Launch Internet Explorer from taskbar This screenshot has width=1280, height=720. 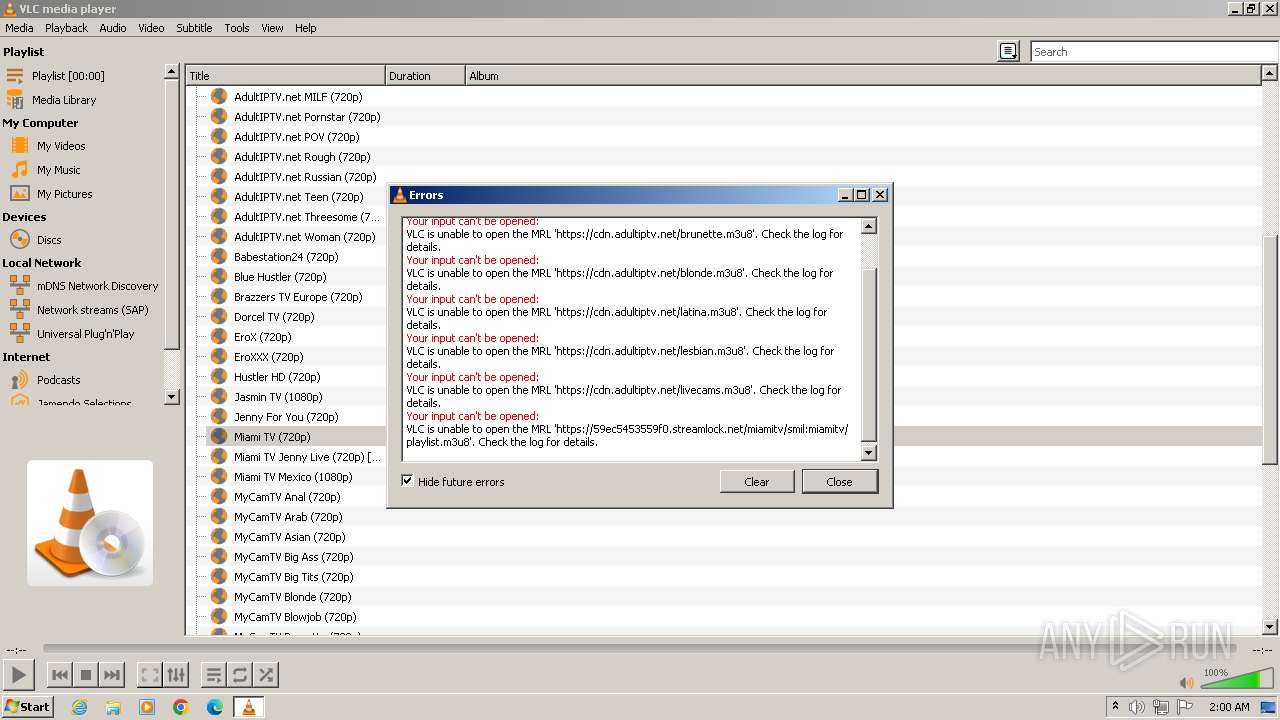pyautogui.click(x=79, y=707)
